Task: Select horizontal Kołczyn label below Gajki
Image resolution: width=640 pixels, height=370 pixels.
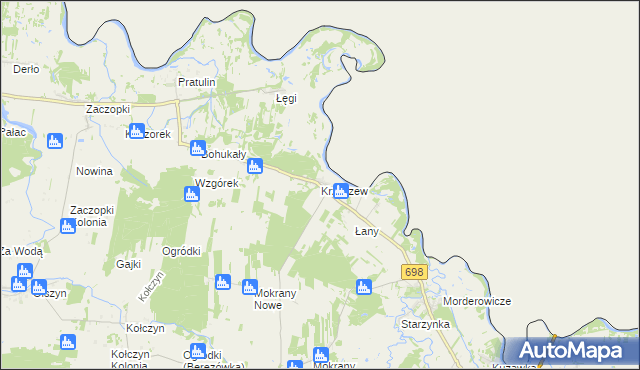Action: point(145,328)
